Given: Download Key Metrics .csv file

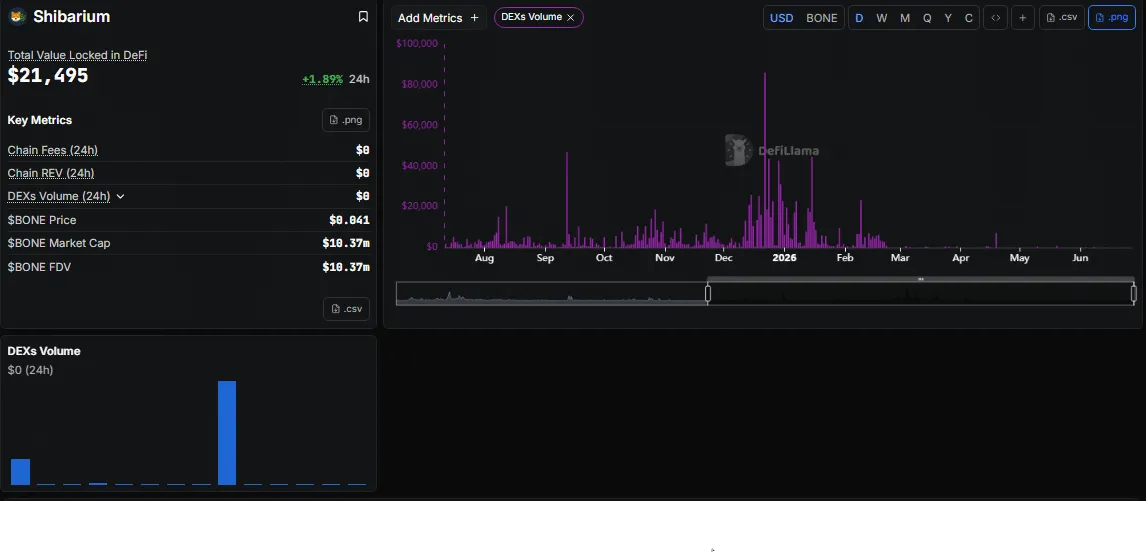Looking at the screenshot, I should point(346,308).
